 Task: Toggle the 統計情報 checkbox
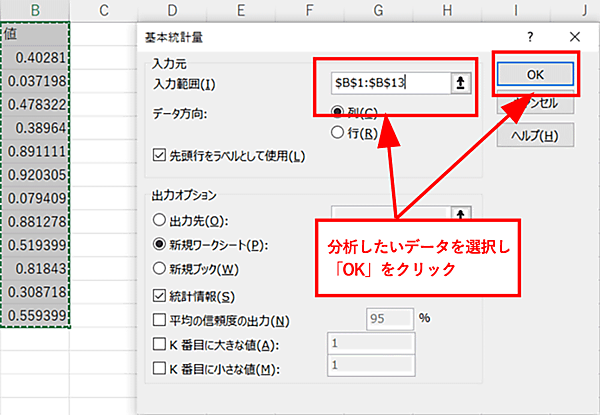tap(159, 296)
